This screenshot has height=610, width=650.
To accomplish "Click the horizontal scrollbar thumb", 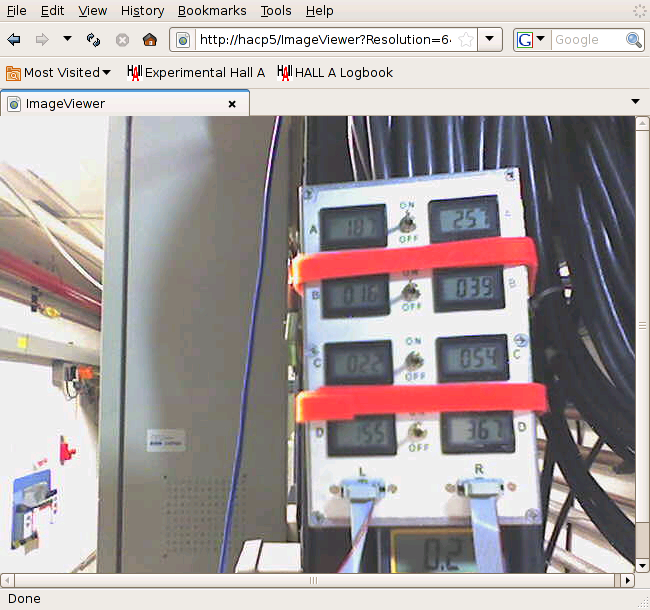I will pyautogui.click(x=314, y=580).
